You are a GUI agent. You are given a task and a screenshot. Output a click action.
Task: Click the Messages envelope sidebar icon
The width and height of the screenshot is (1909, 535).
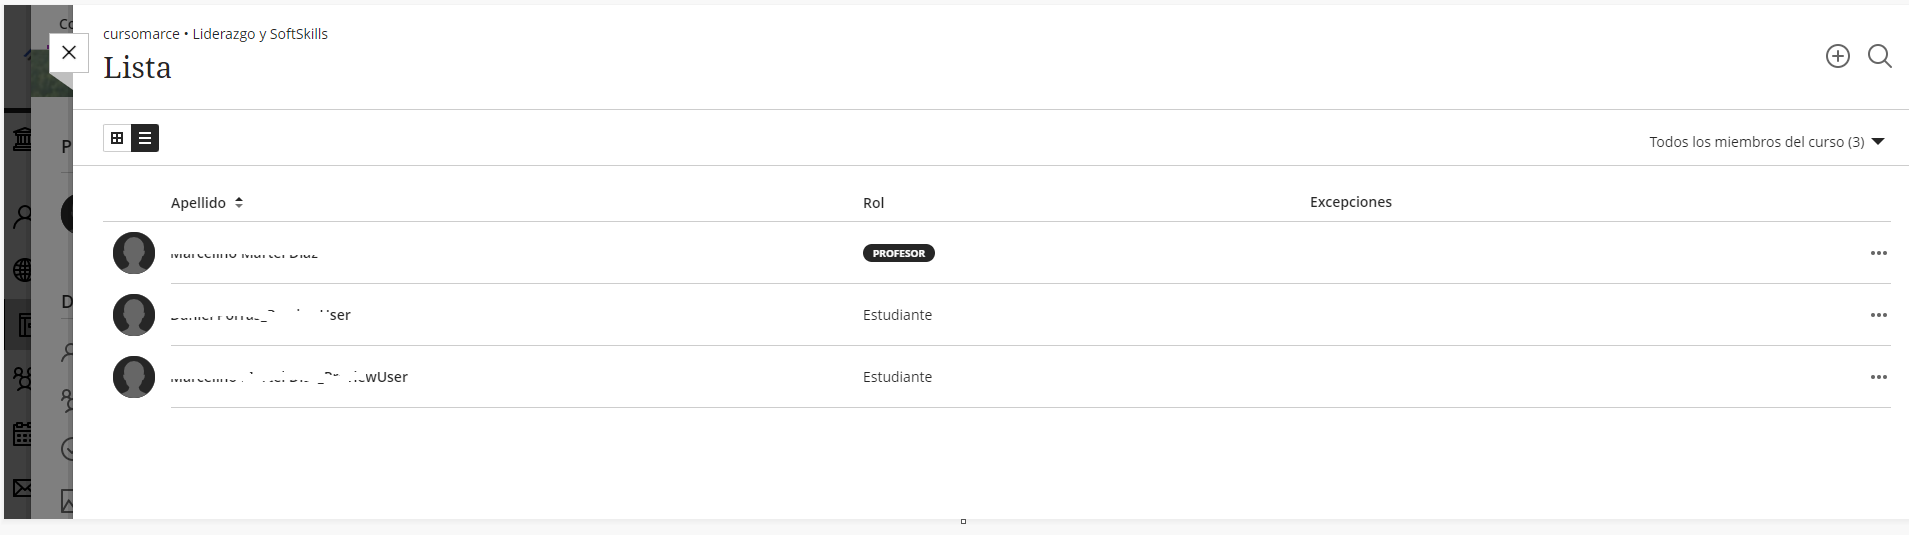tap(21, 488)
